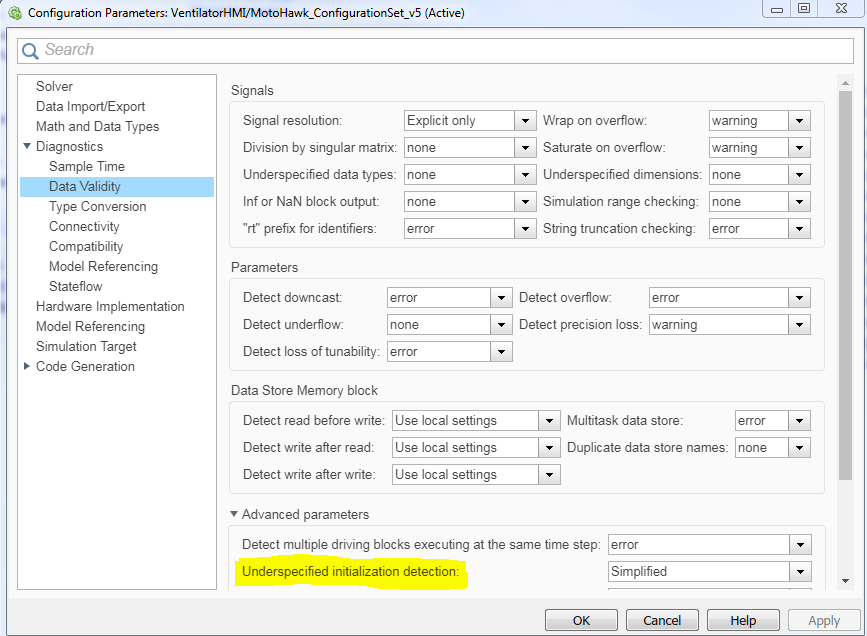This screenshot has width=867, height=636.
Task: Click the grayed-out Apply button
Action: (x=824, y=621)
